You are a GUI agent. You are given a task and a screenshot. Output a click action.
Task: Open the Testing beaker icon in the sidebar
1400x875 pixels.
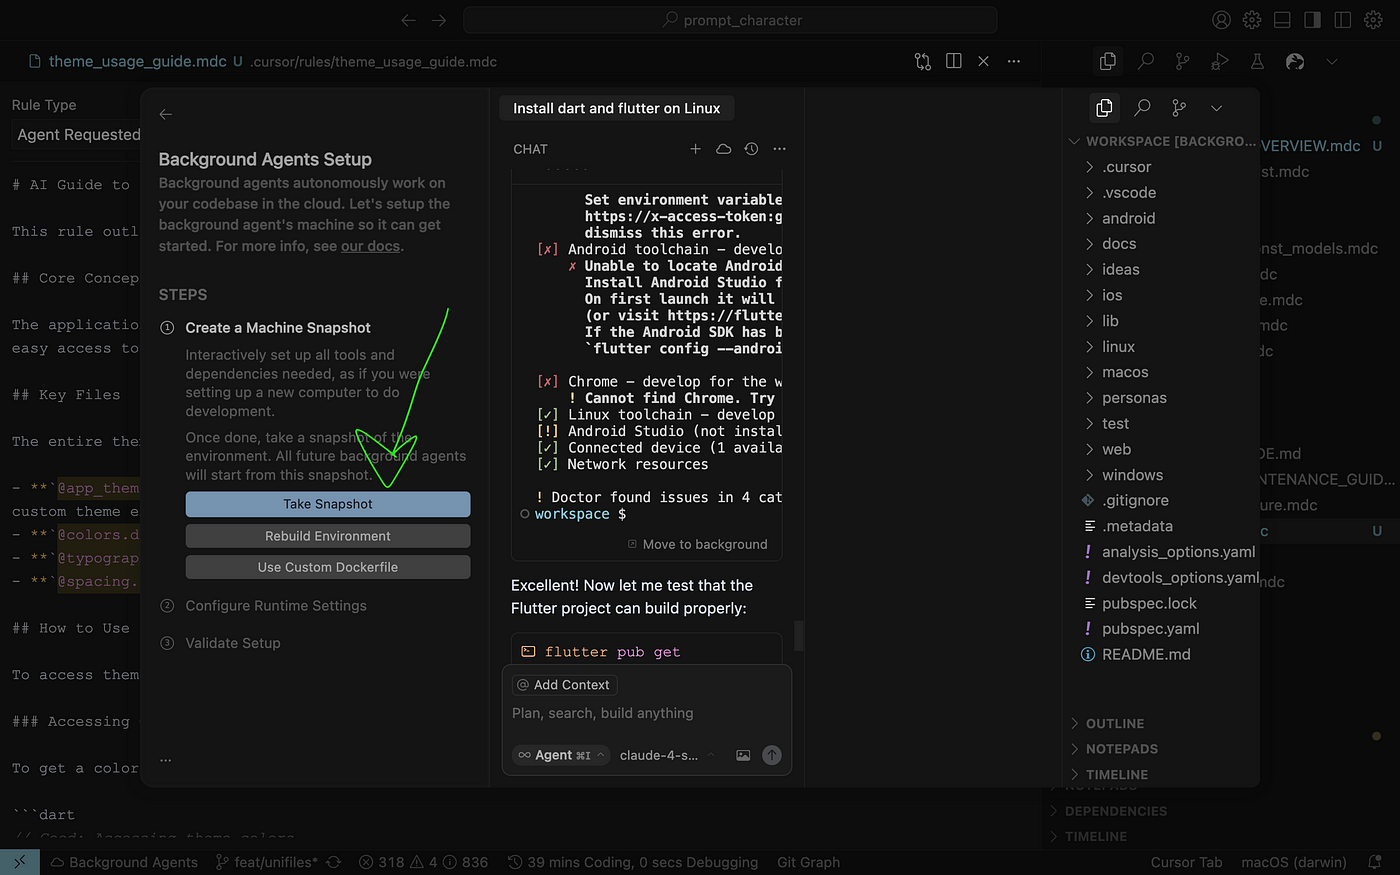click(x=1257, y=61)
